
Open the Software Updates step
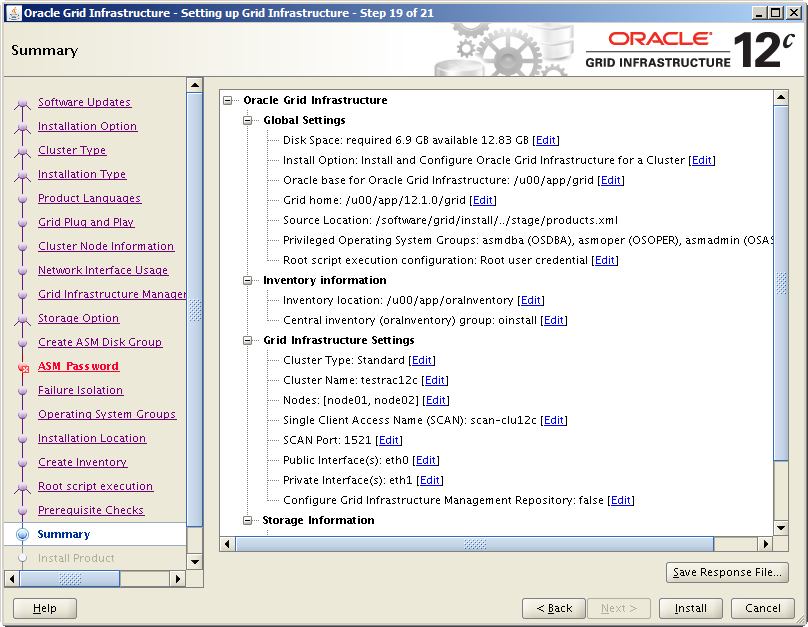[x=84, y=102]
